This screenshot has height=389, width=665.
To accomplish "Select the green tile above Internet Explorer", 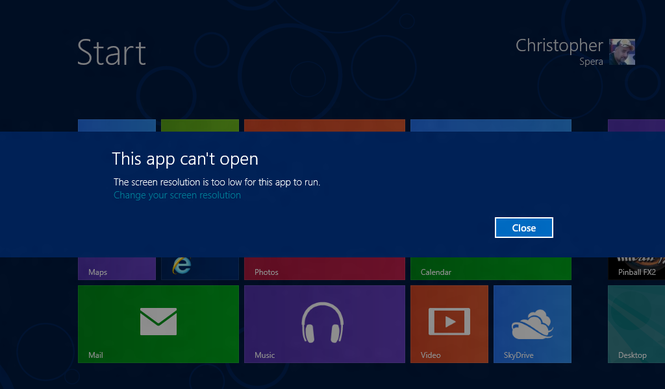I will coord(200,126).
